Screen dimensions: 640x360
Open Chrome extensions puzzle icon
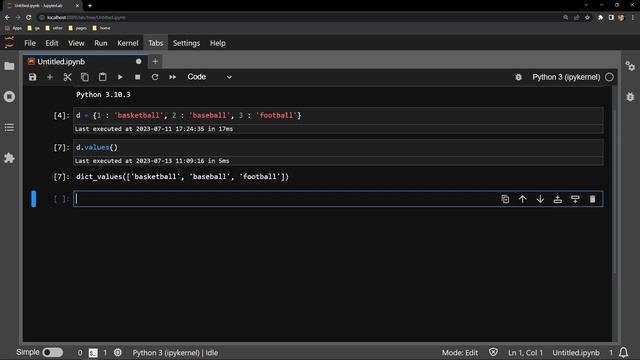point(600,18)
